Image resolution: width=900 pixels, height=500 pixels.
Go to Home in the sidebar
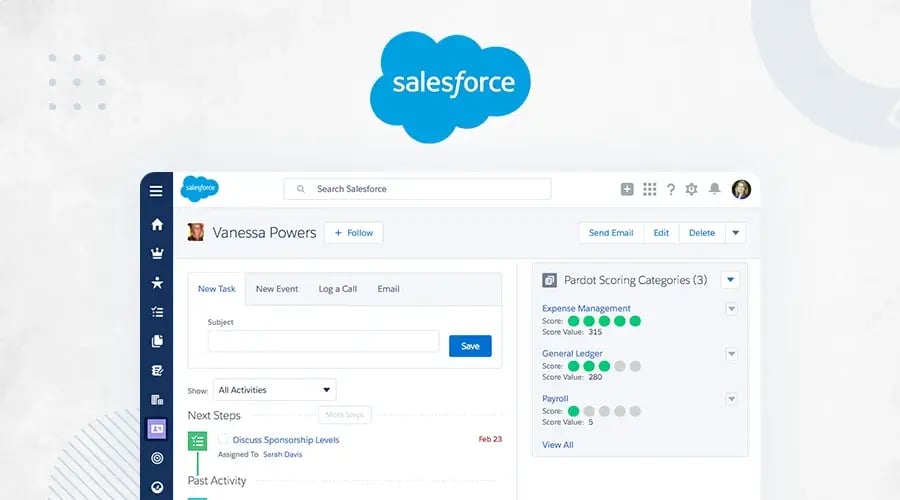tap(157, 224)
